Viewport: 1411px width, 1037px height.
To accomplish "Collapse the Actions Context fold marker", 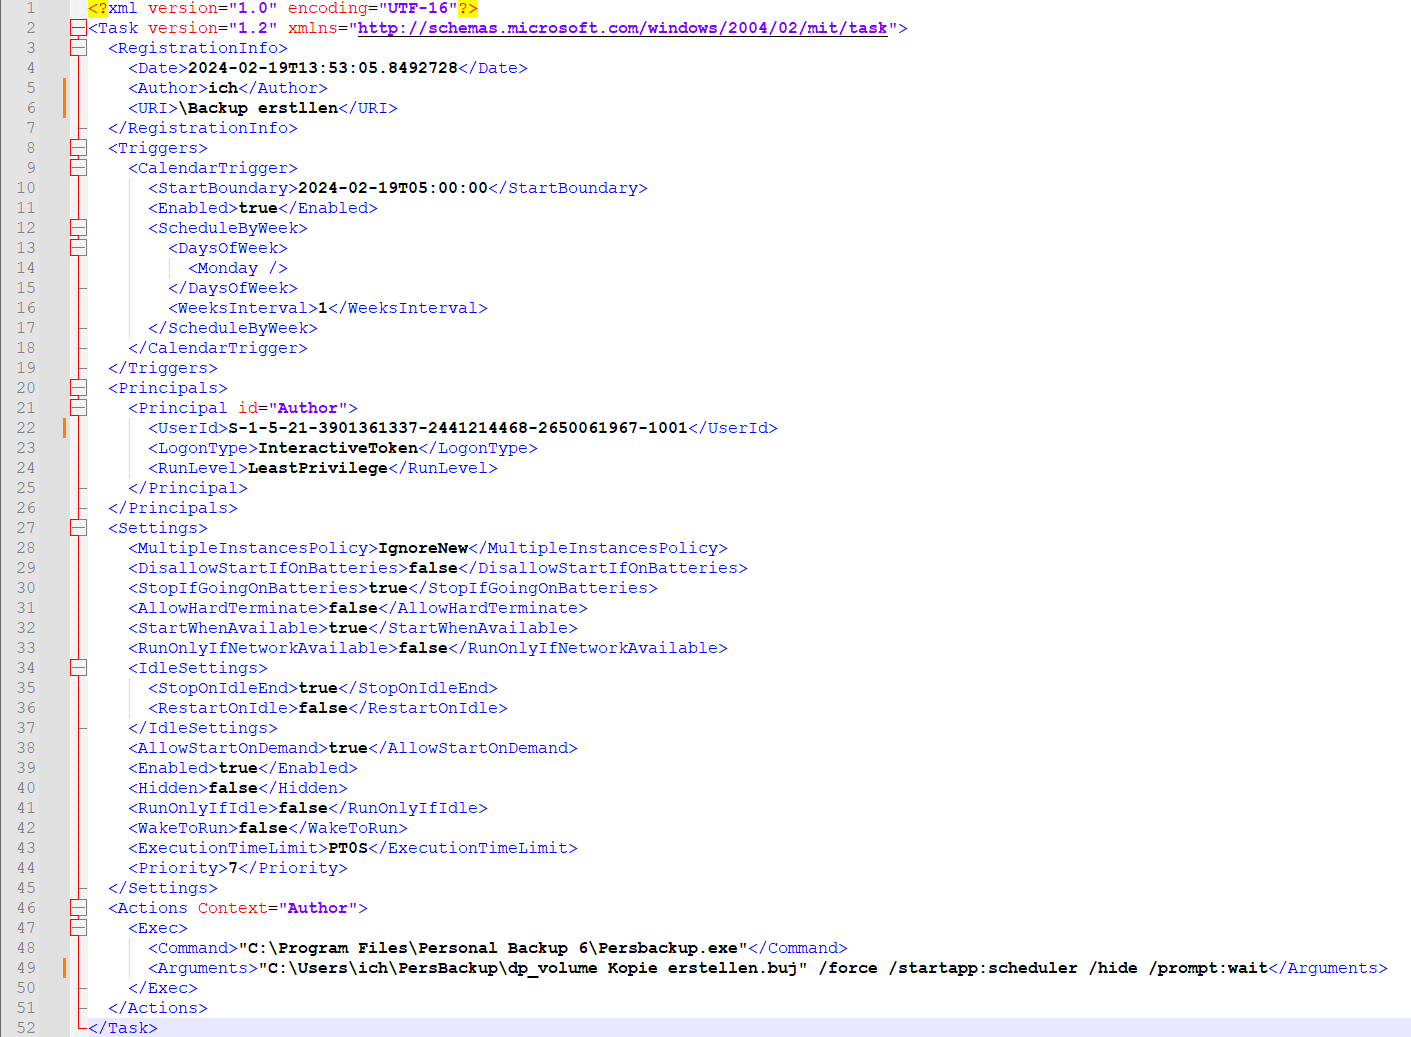I will (78, 908).
